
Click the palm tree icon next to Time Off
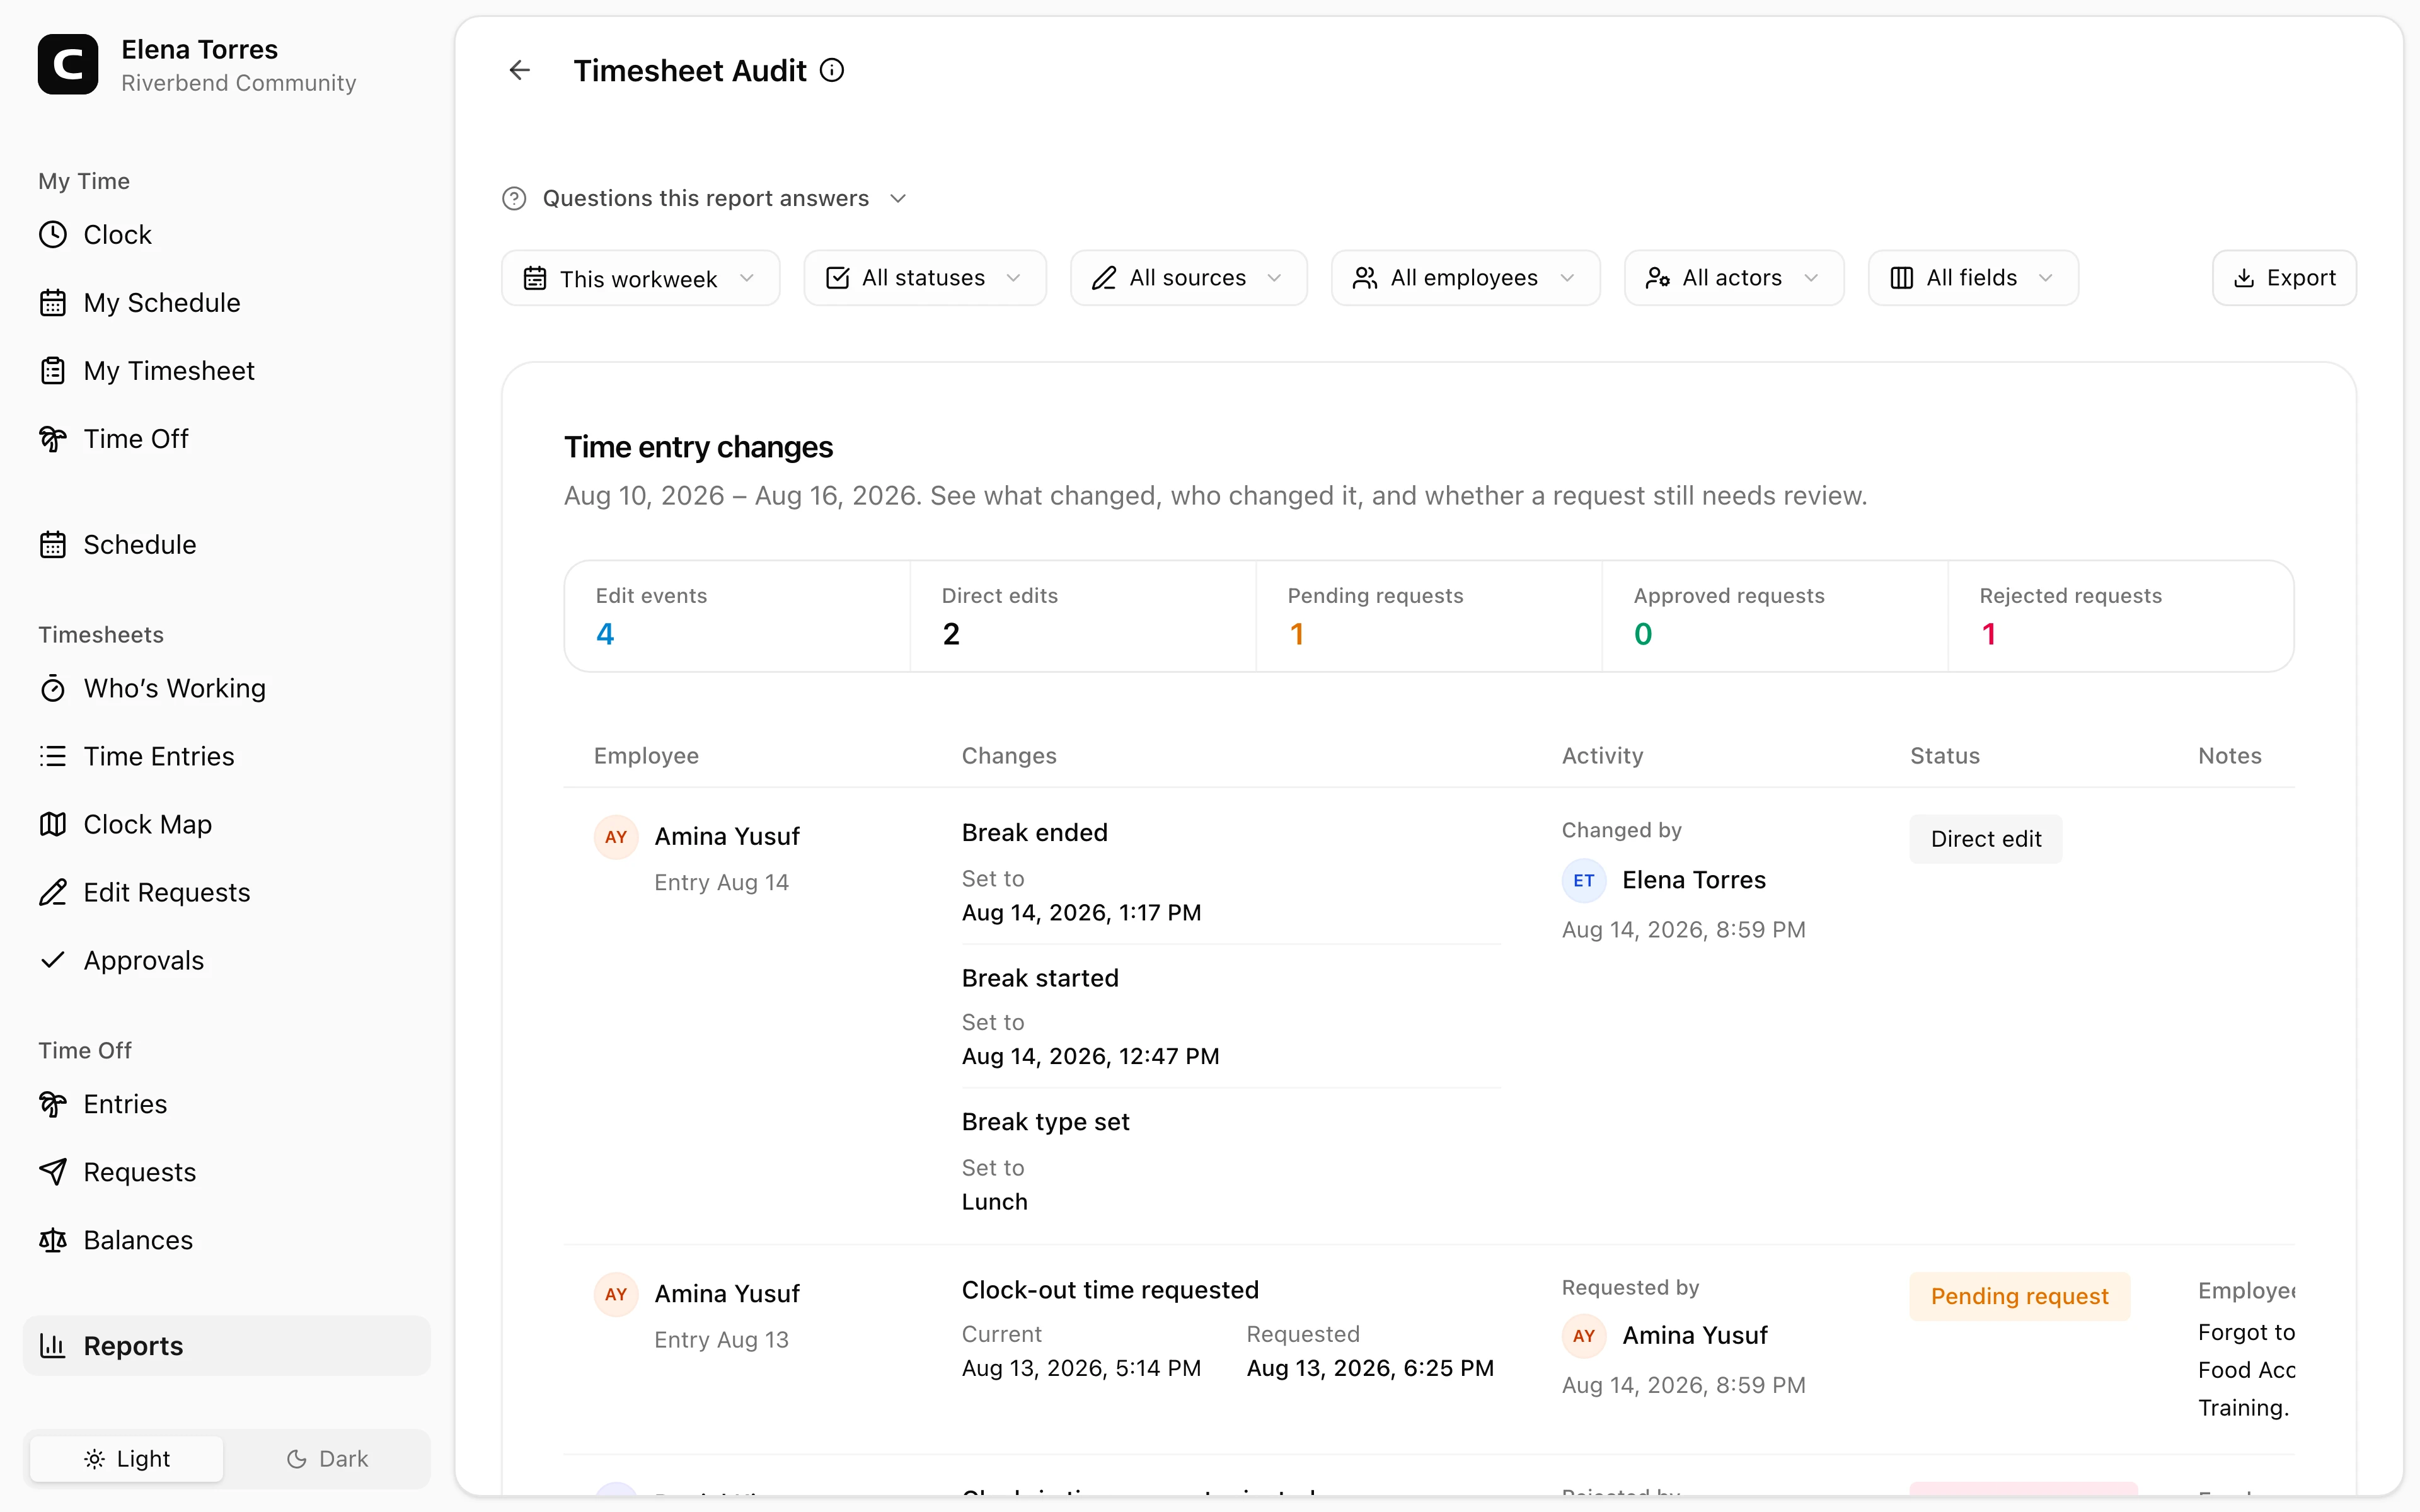[x=53, y=438]
